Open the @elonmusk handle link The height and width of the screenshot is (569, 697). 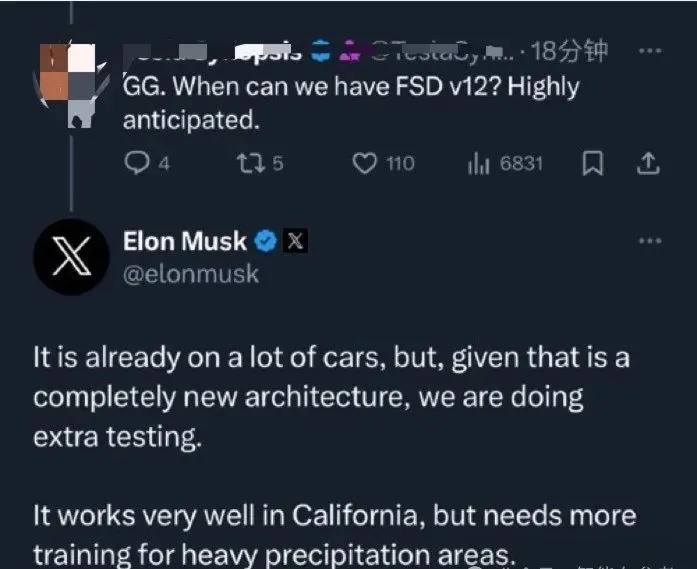click(x=191, y=273)
